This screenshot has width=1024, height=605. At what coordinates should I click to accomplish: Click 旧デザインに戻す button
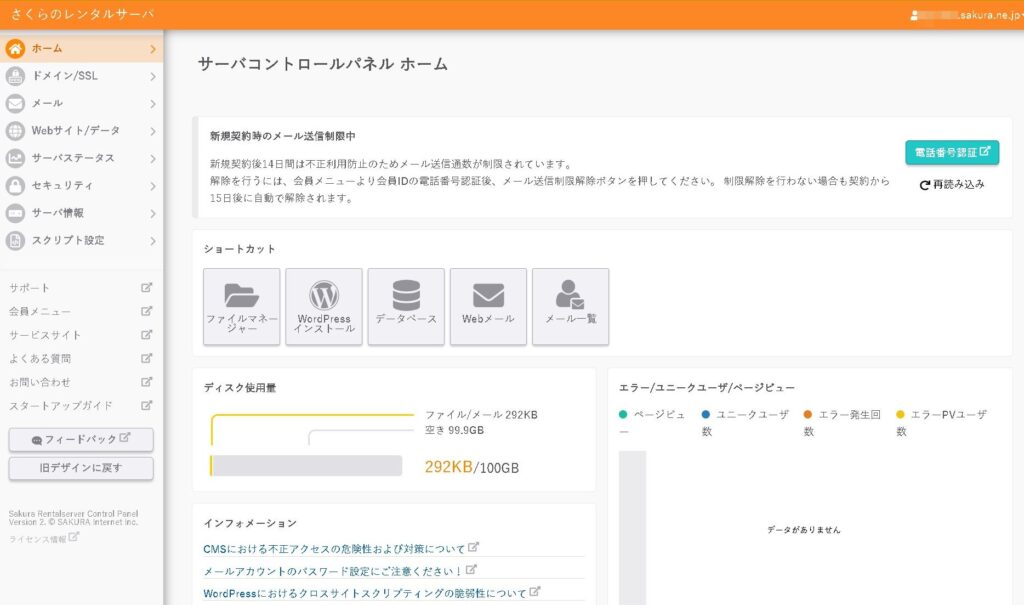pos(81,468)
